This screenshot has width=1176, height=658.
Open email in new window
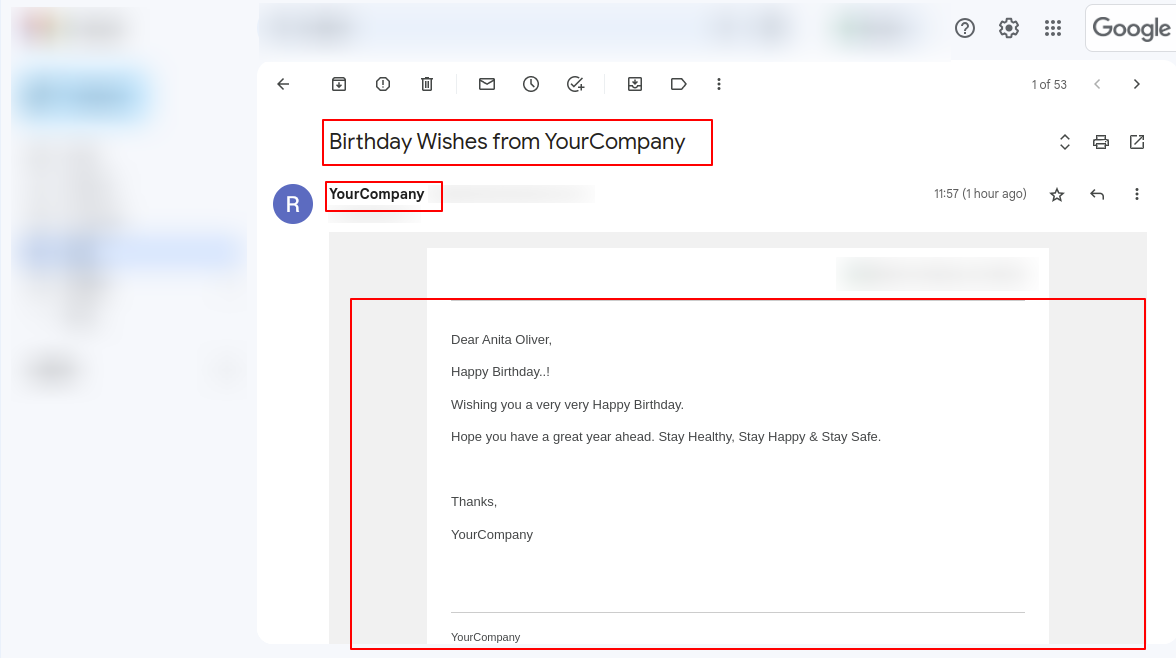1137,142
